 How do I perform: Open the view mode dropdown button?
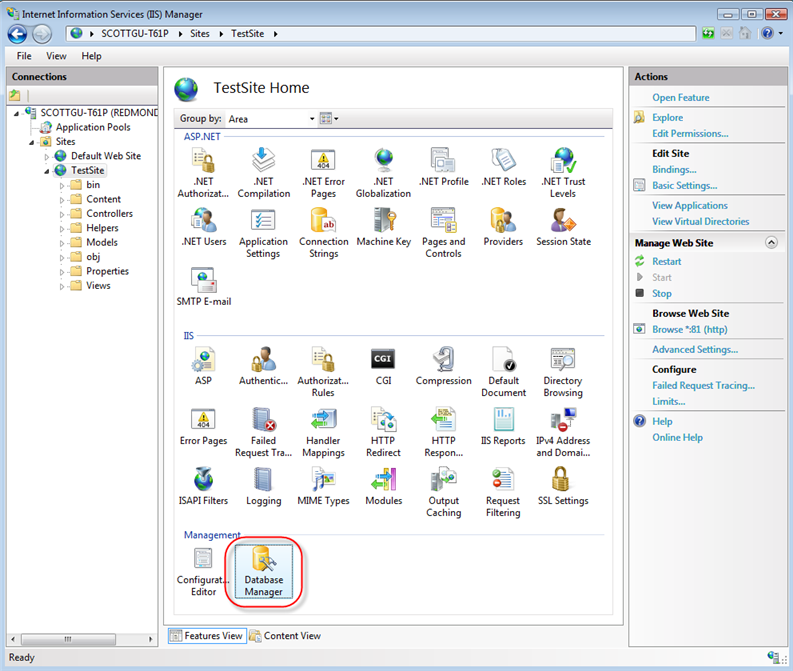(329, 119)
